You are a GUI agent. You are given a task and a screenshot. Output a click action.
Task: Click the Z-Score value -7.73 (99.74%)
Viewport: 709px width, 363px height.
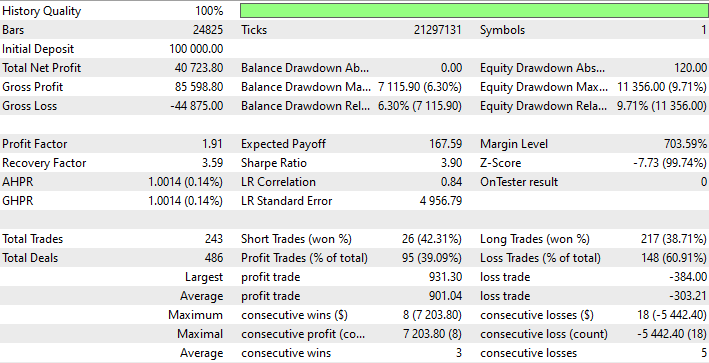pyautogui.click(x=670, y=163)
